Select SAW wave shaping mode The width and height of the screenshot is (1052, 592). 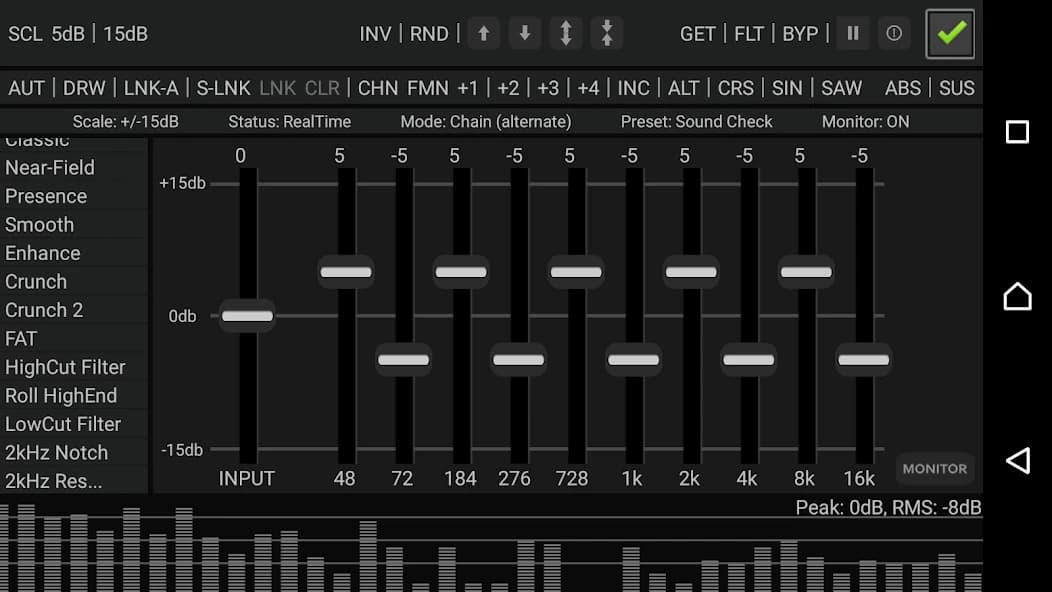pyautogui.click(x=841, y=88)
